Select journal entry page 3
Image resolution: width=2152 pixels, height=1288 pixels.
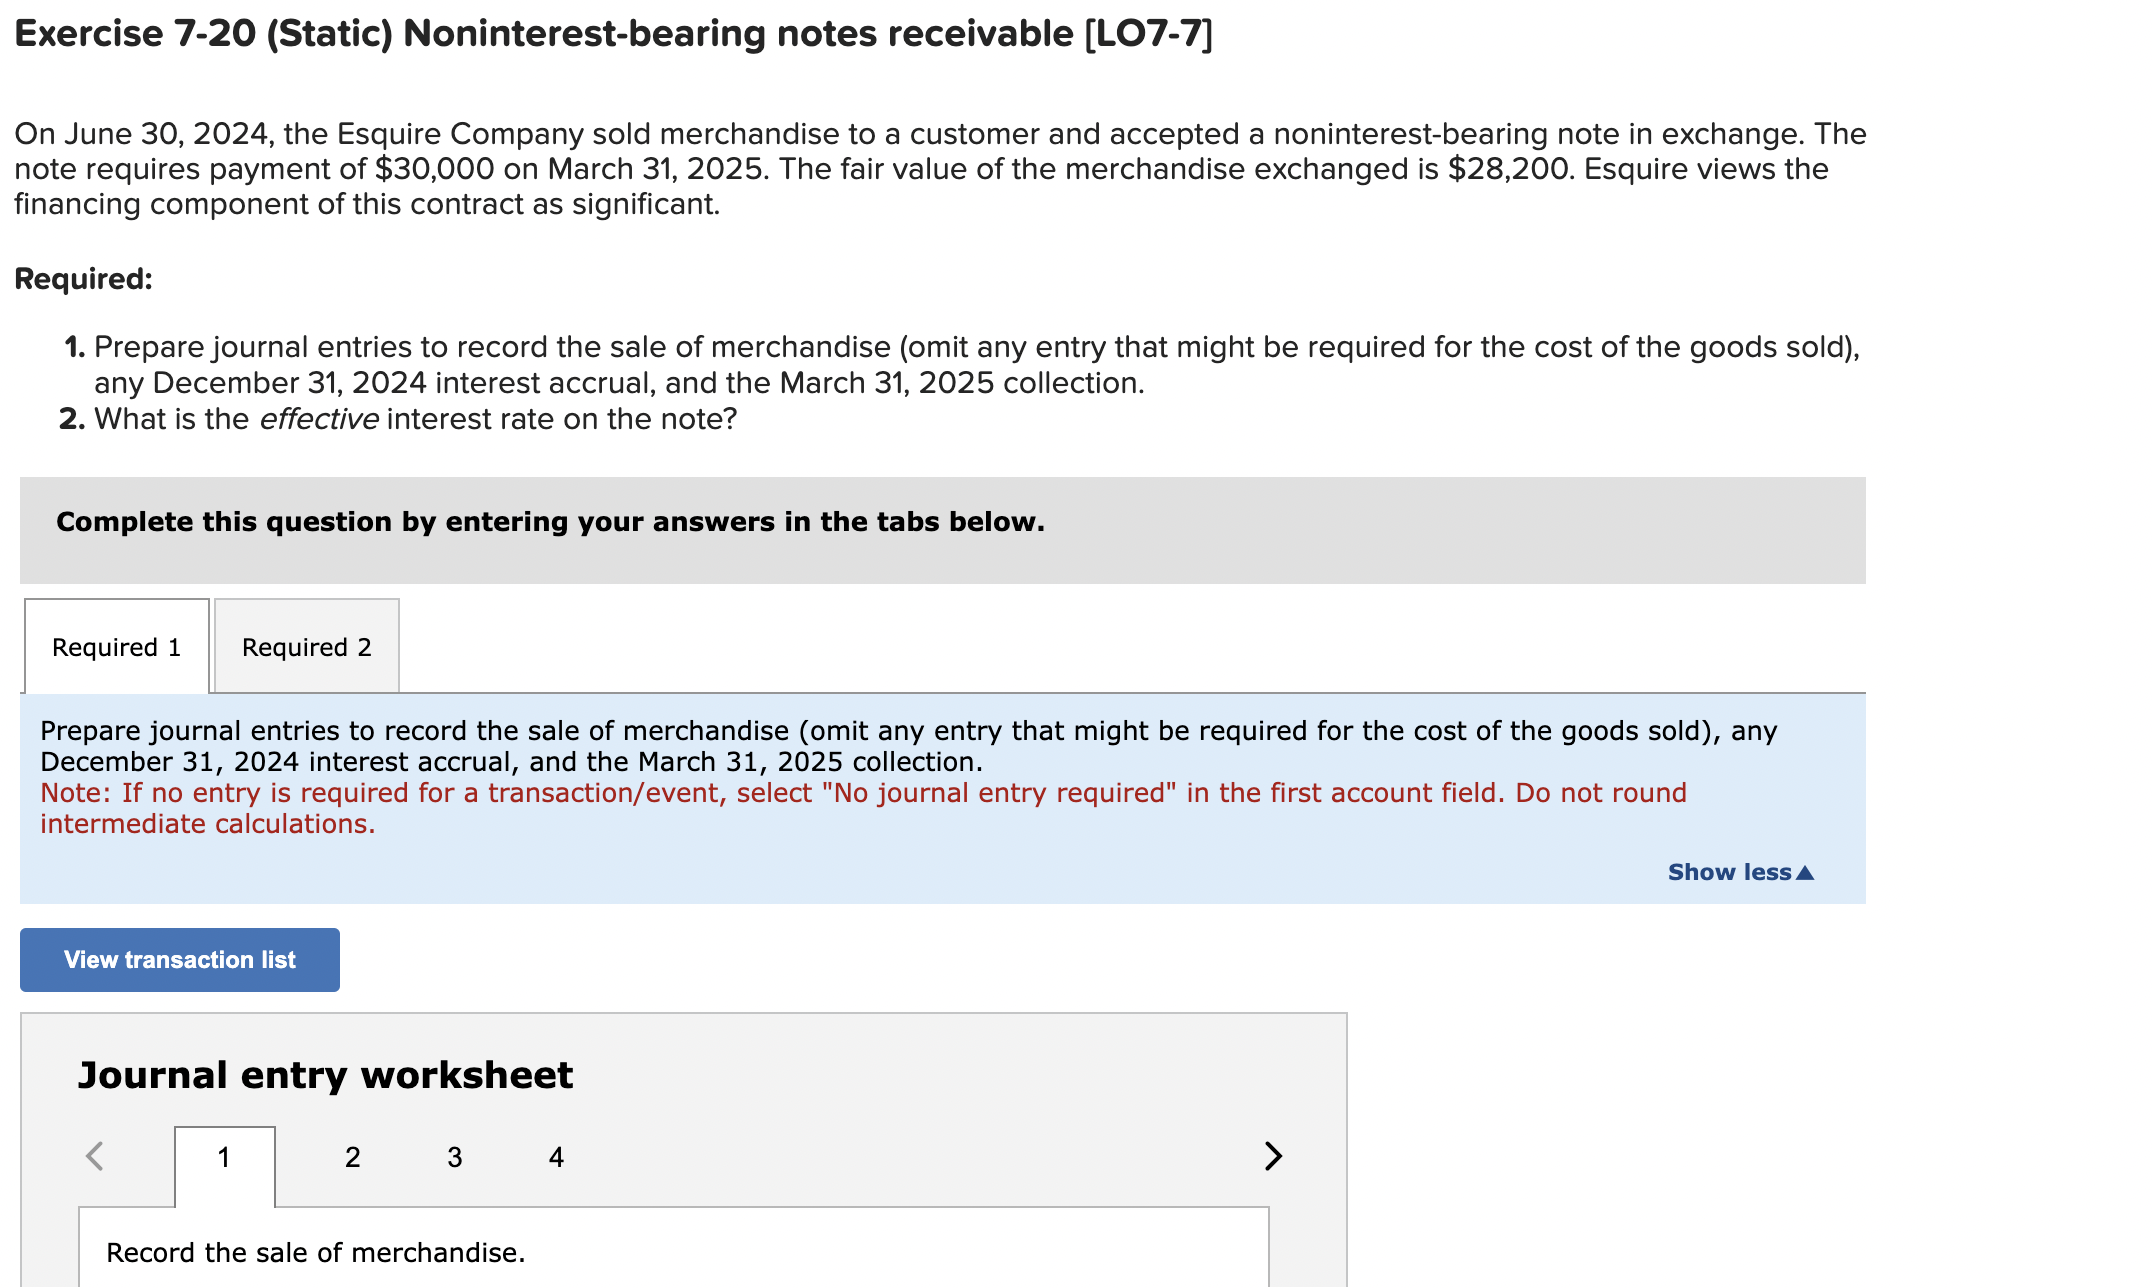coord(454,1157)
